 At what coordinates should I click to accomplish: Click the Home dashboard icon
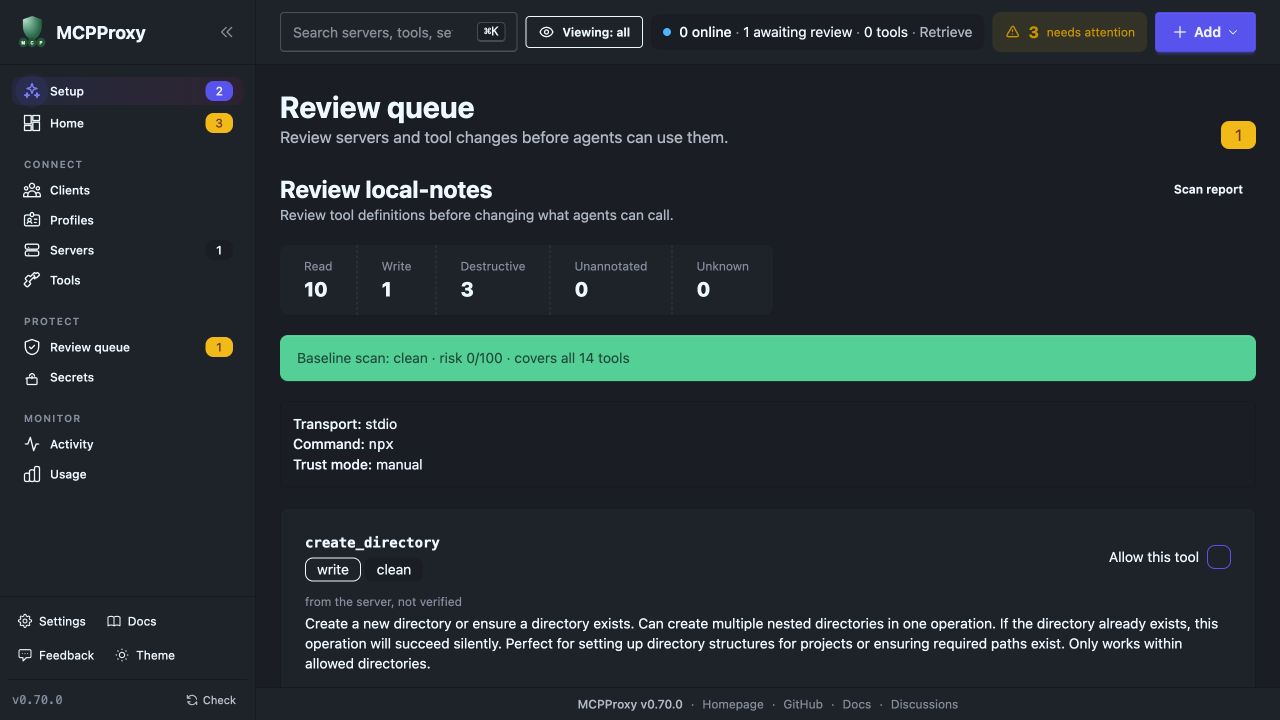click(32, 123)
